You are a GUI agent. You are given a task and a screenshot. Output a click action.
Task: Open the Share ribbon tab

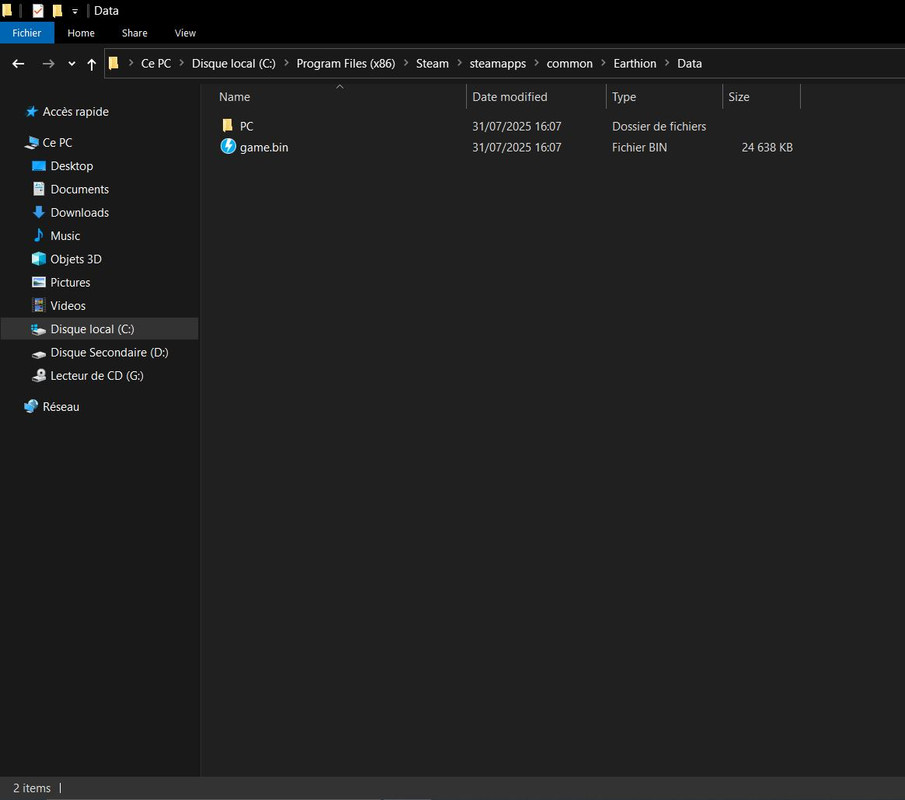click(x=134, y=33)
